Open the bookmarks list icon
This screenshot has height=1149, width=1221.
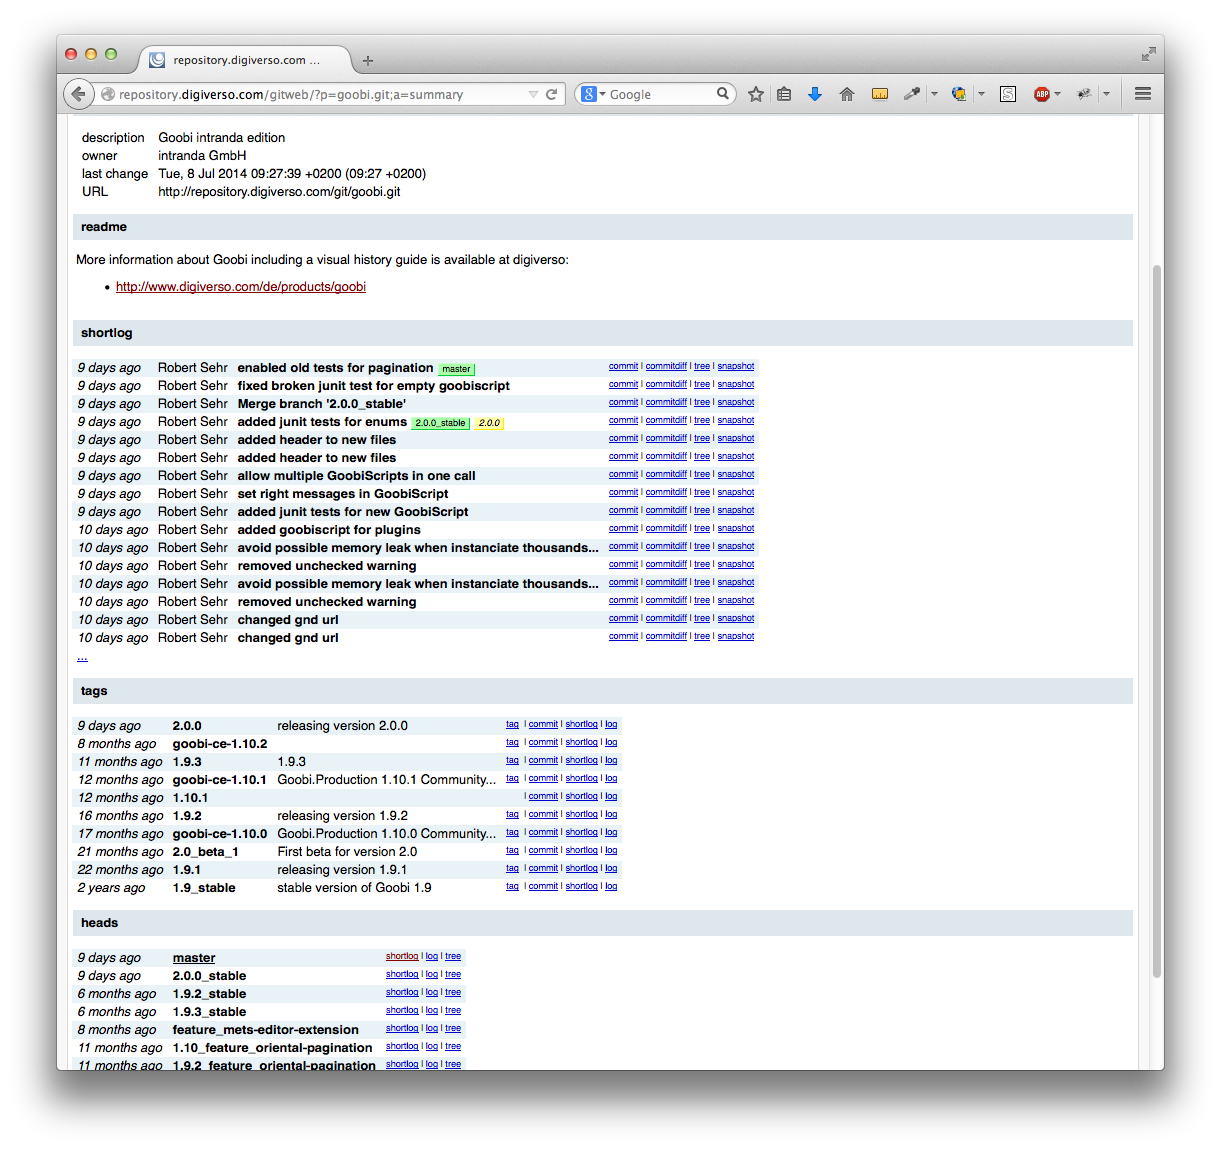click(784, 94)
